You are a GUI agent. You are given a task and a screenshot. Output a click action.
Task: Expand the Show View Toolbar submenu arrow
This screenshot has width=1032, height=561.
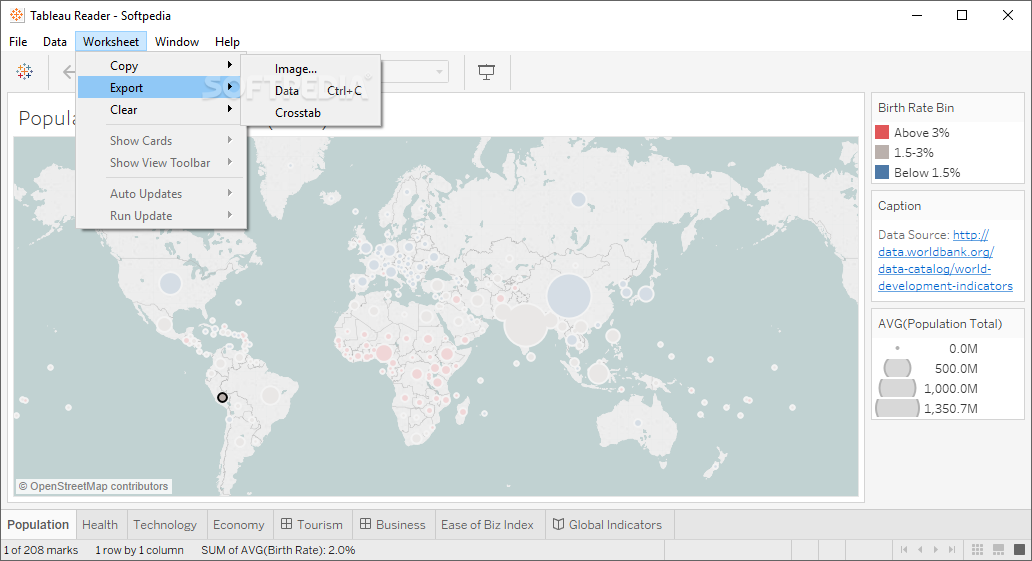[x=230, y=162]
